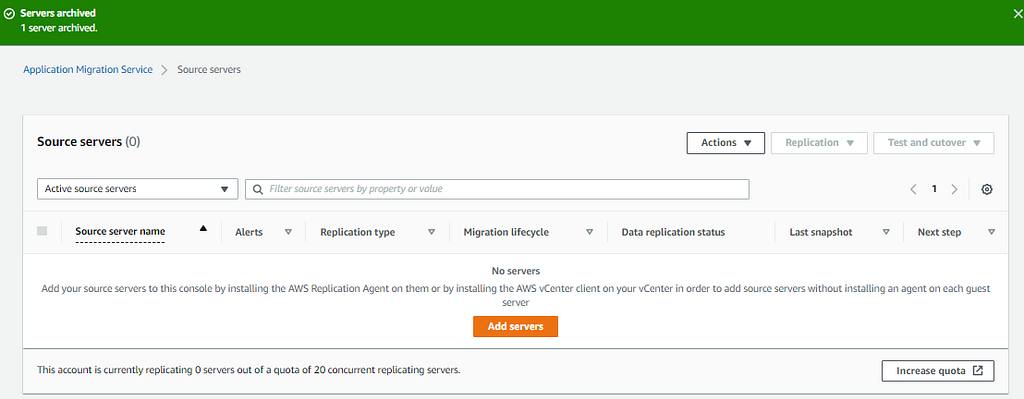The width and height of the screenshot is (1024, 399).
Task: Click the magnifier search icon
Action: tap(259, 189)
